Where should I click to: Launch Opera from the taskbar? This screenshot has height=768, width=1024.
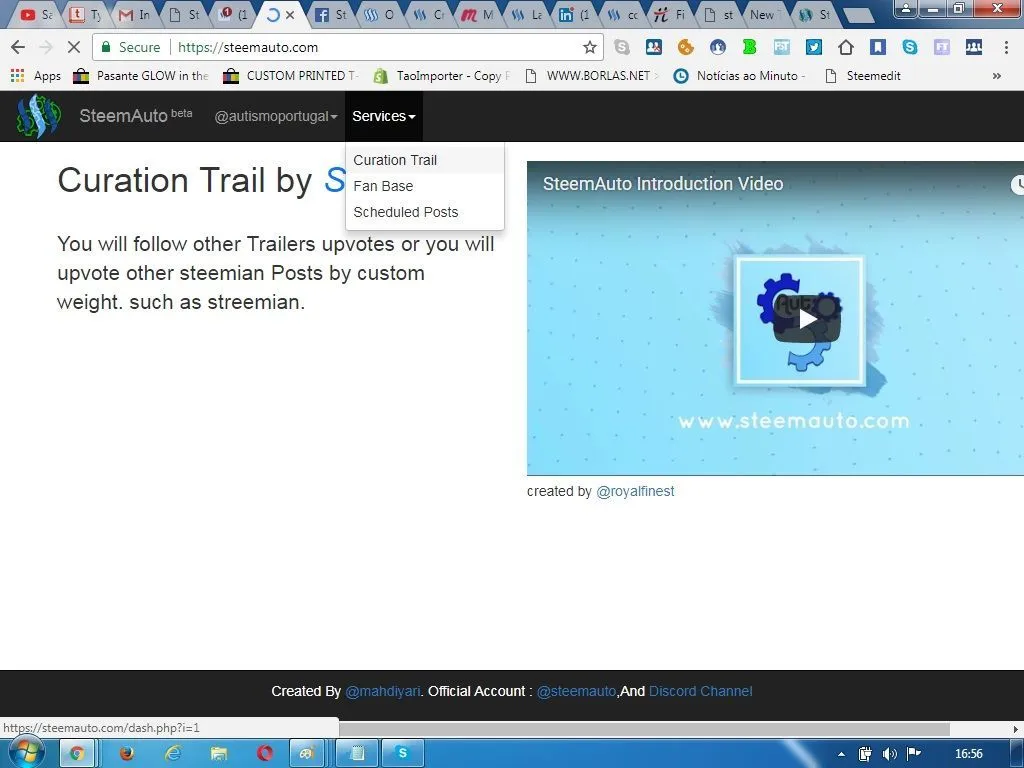click(265, 754)
